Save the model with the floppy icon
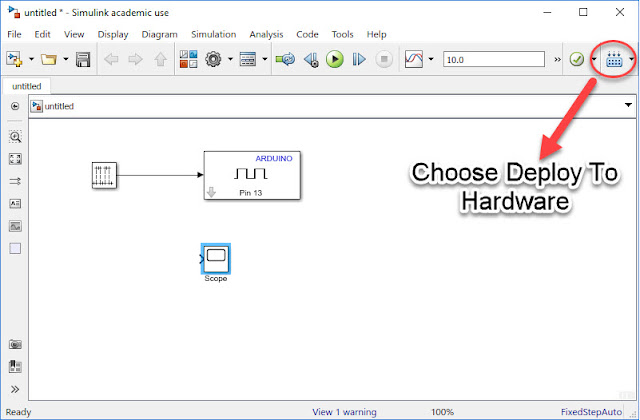This screenshot has width=640, height=420. pyautogui.click(x=83, y=60)
